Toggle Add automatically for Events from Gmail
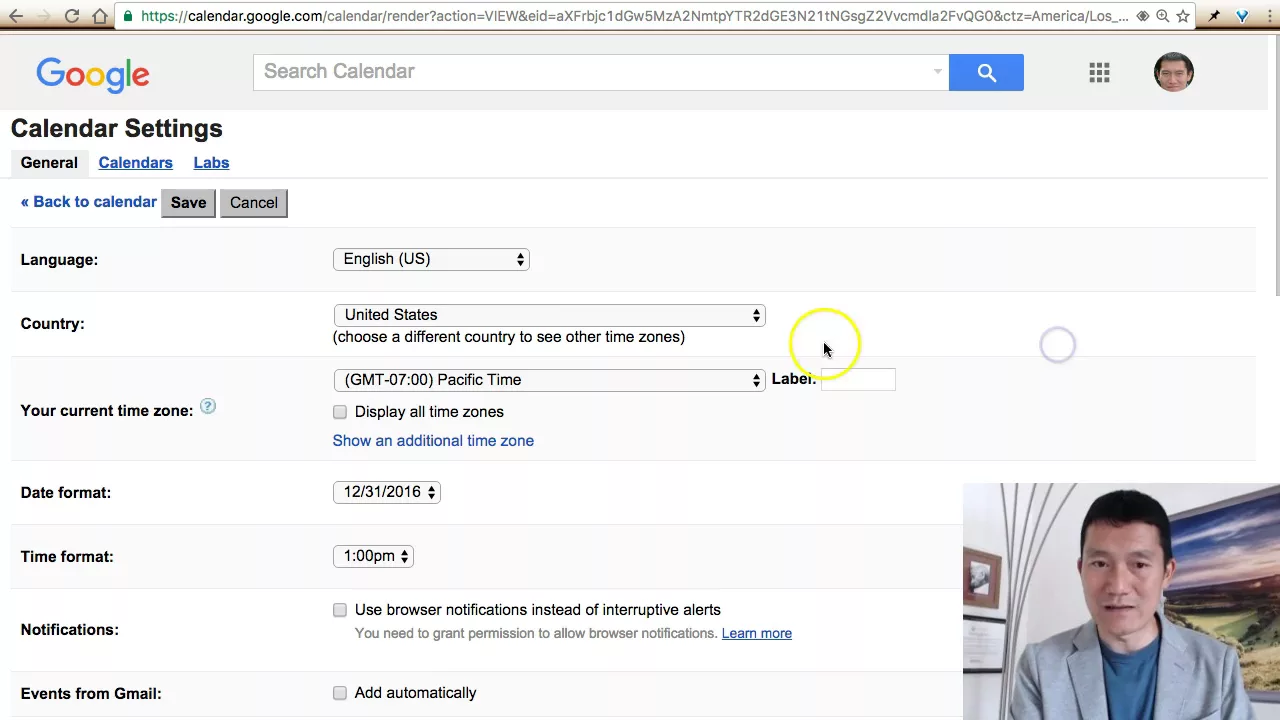The height and width of the screenshot is (720, 1280). 340,693
